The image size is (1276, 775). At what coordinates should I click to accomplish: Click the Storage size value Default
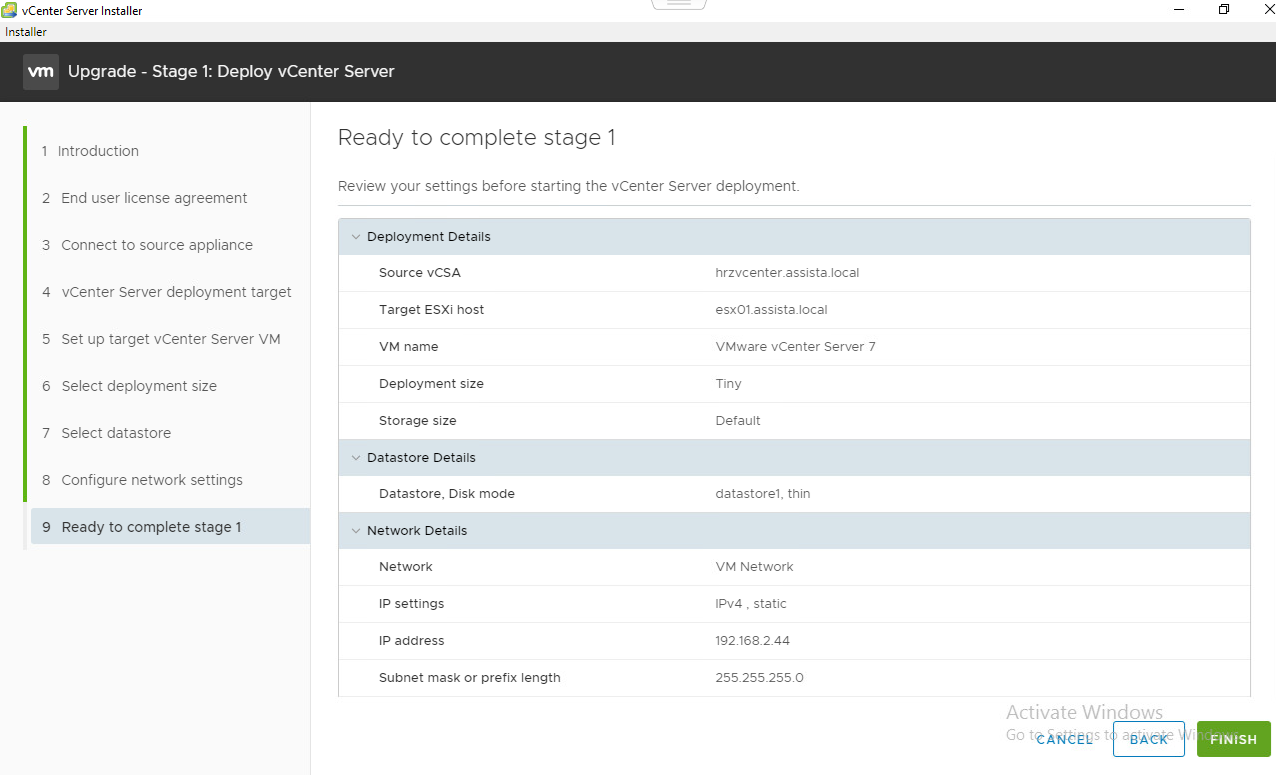[x=738, y=421]
